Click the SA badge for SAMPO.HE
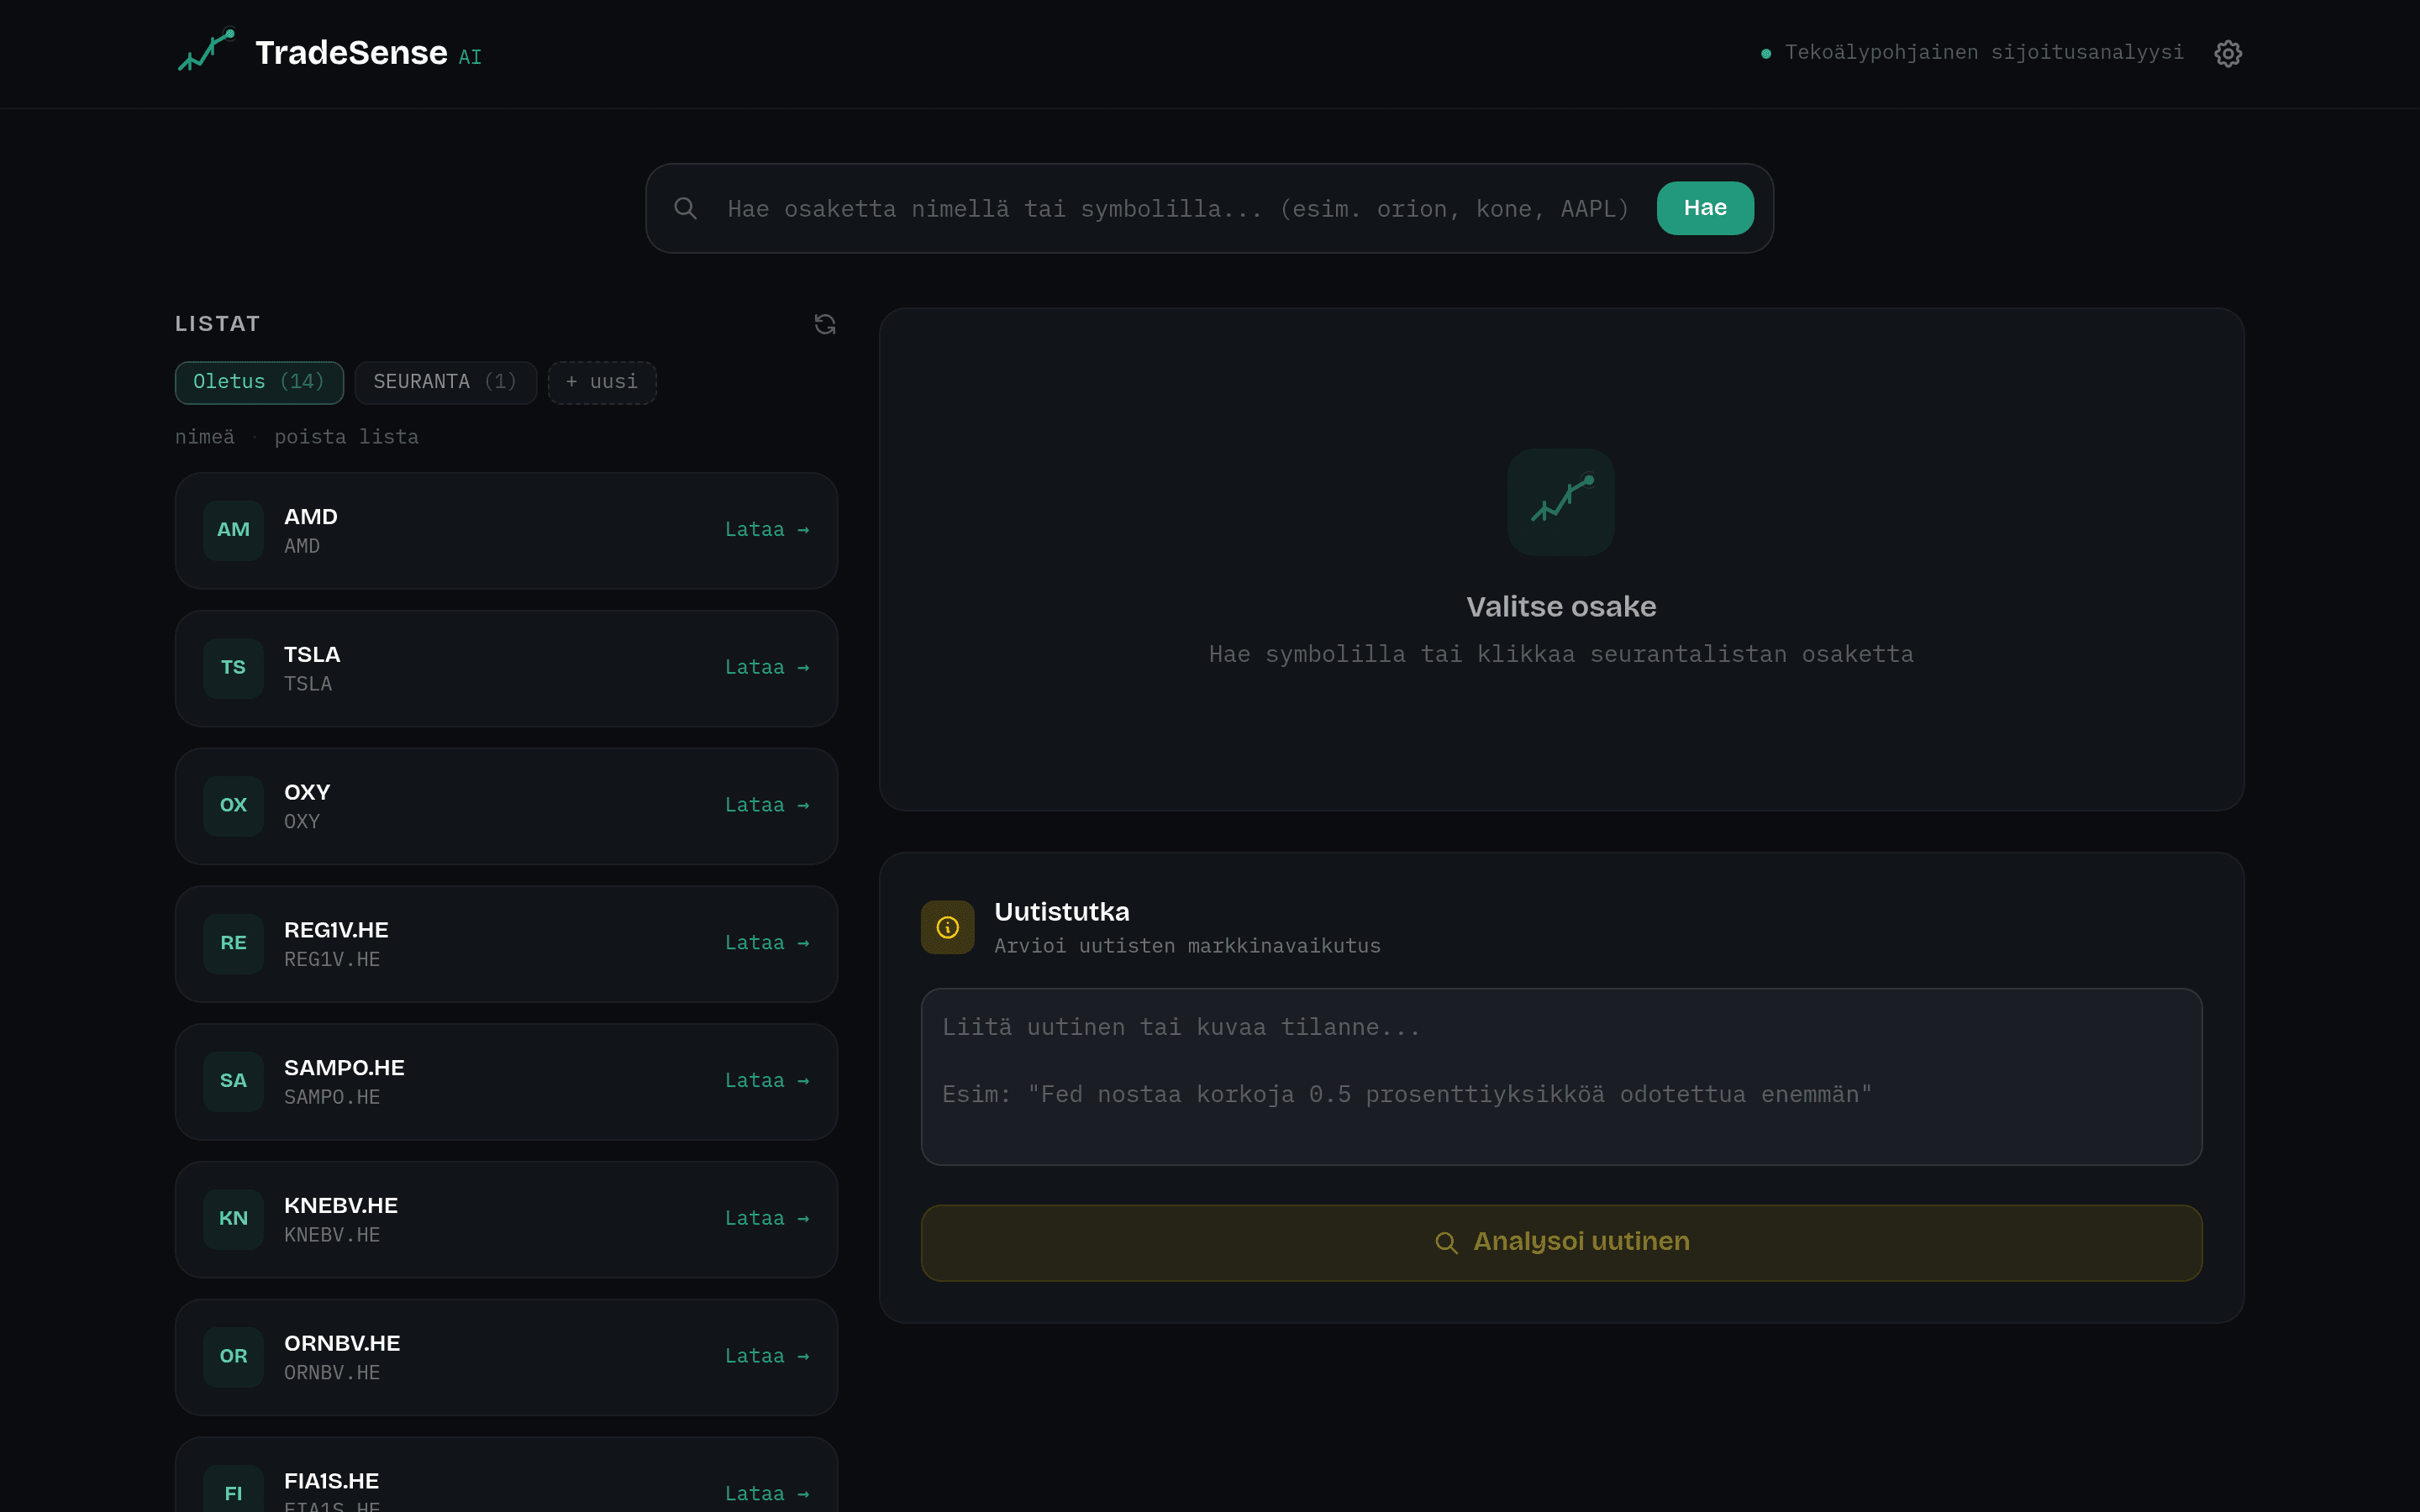Image resolution: width=2420 pixels, height=1512 pixels. pyautogui.click(x=233, y=1081)
